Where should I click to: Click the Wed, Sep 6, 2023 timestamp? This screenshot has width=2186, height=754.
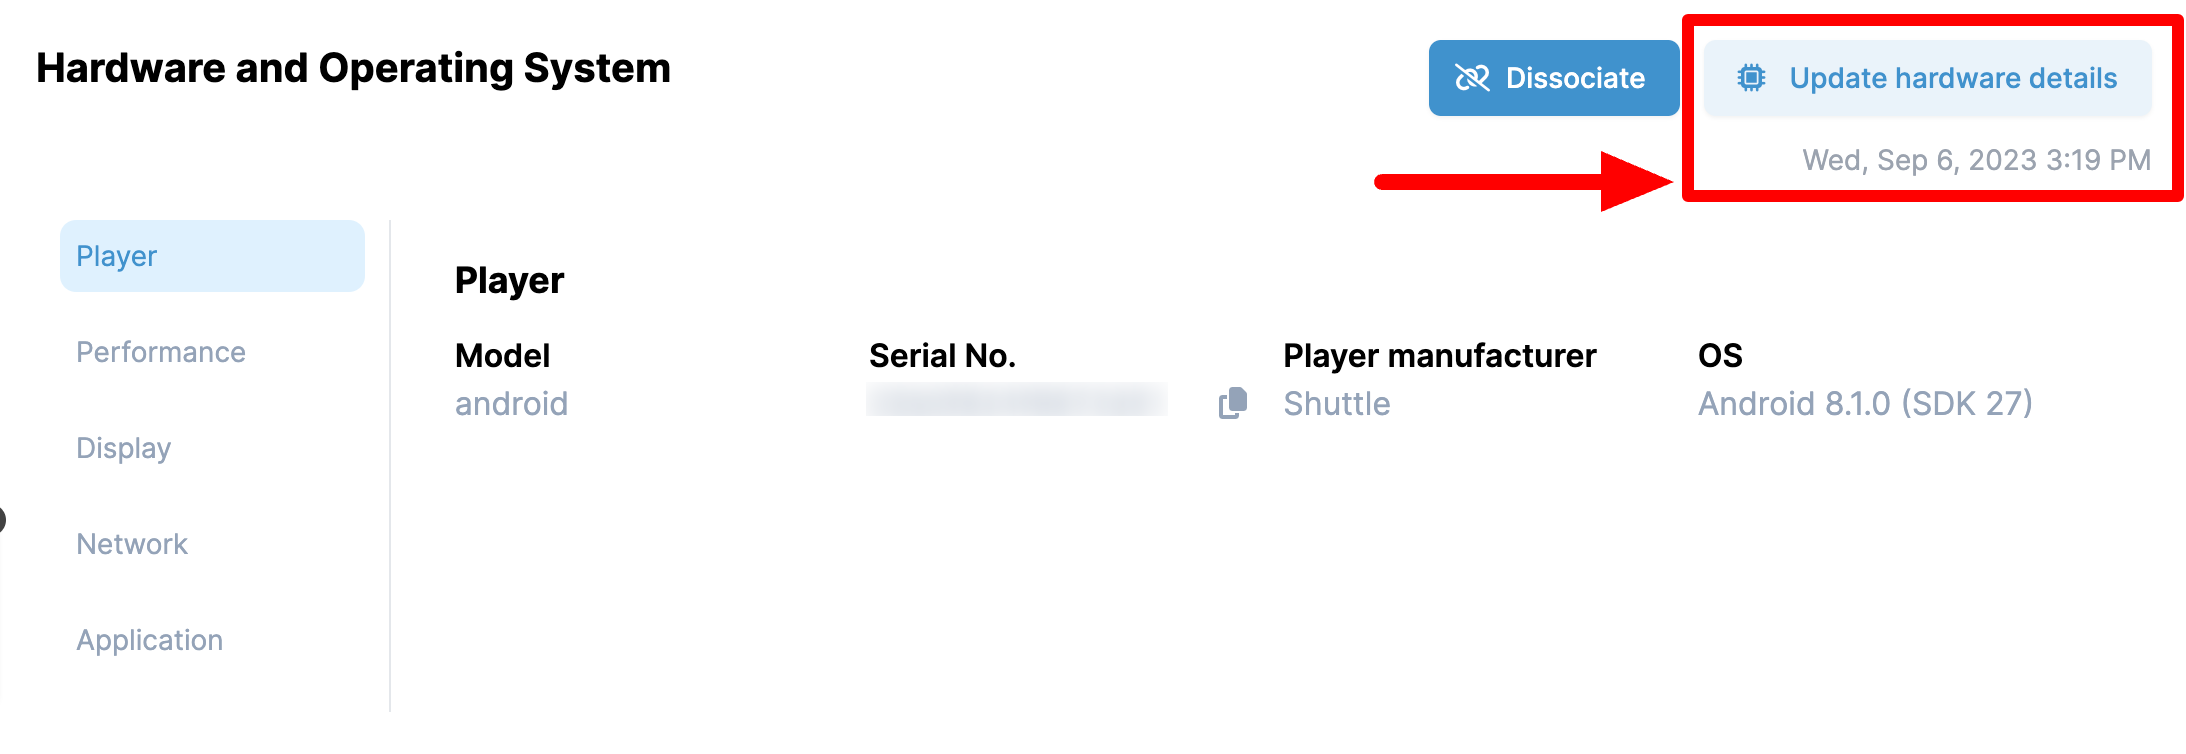pos(1976,160)
